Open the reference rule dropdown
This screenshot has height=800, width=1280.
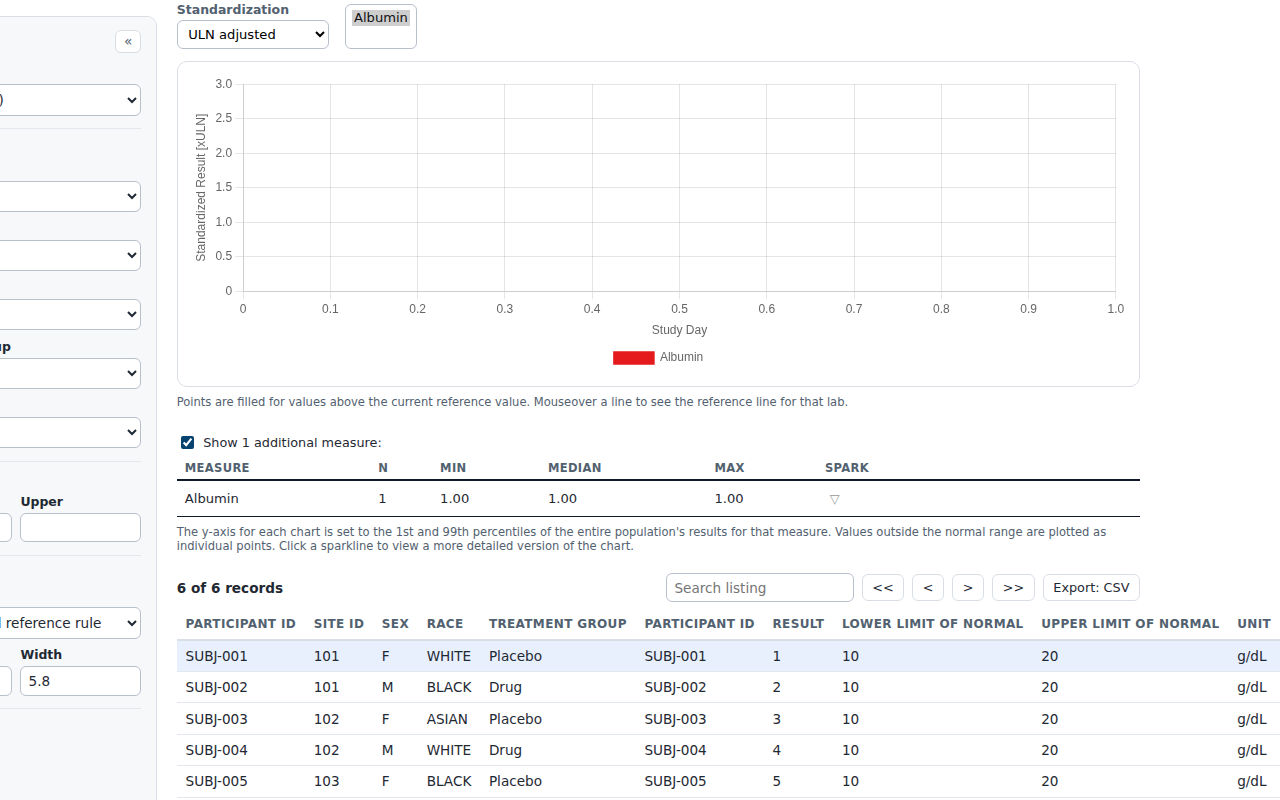pyautogui.click(x=70, y=623)
